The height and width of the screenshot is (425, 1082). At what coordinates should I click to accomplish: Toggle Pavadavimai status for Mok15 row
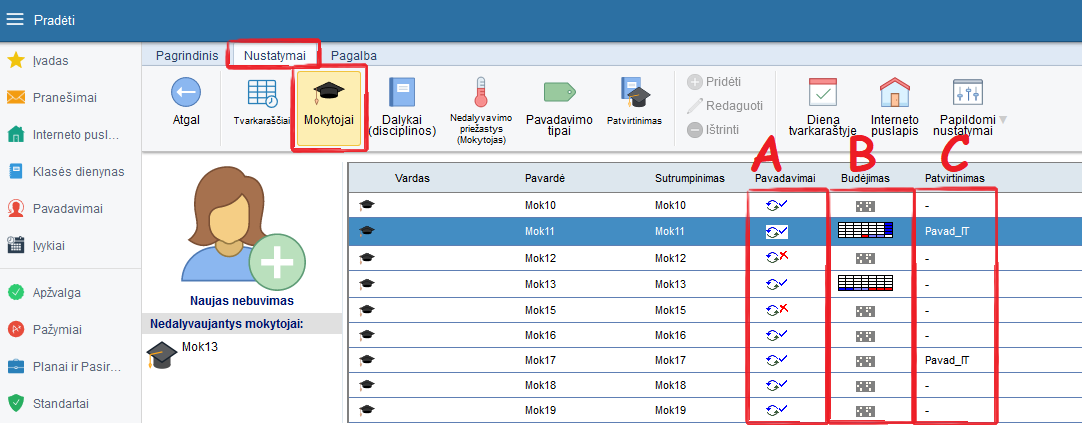[777, 310]
